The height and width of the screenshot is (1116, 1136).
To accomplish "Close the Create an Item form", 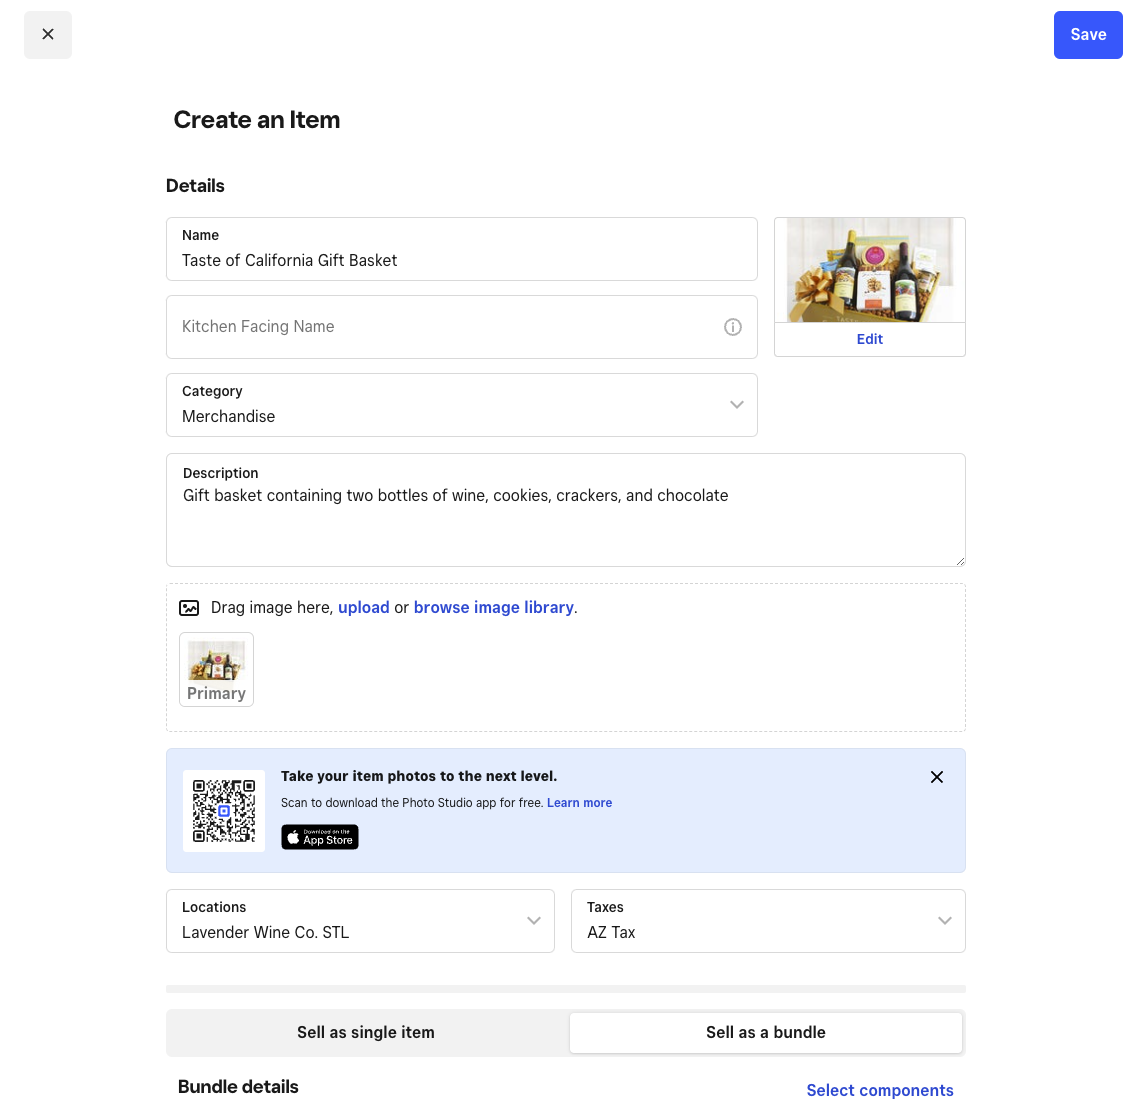I will (x=48, y=34).
